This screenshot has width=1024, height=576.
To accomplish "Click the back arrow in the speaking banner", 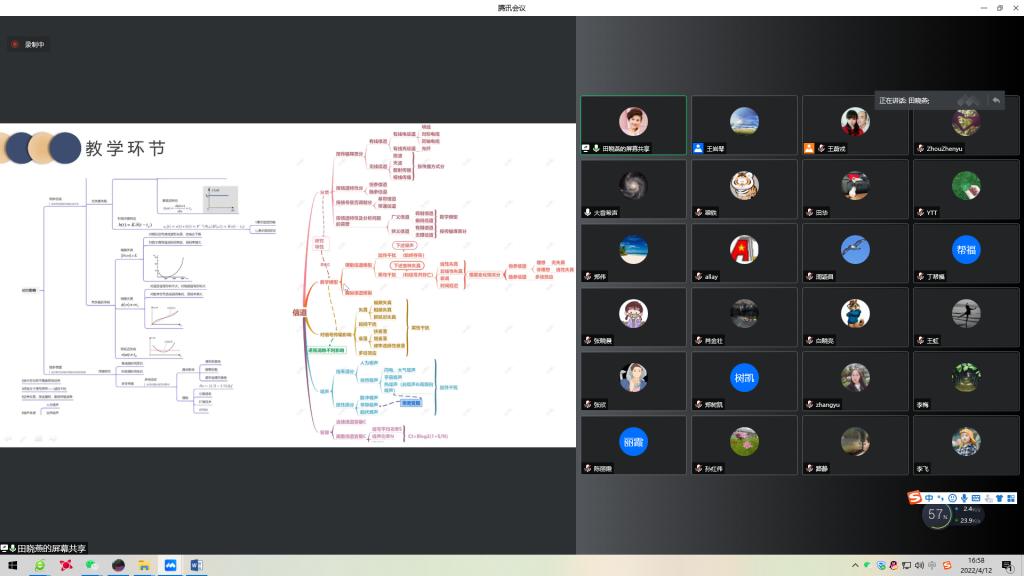I will [x=995, y=100].
